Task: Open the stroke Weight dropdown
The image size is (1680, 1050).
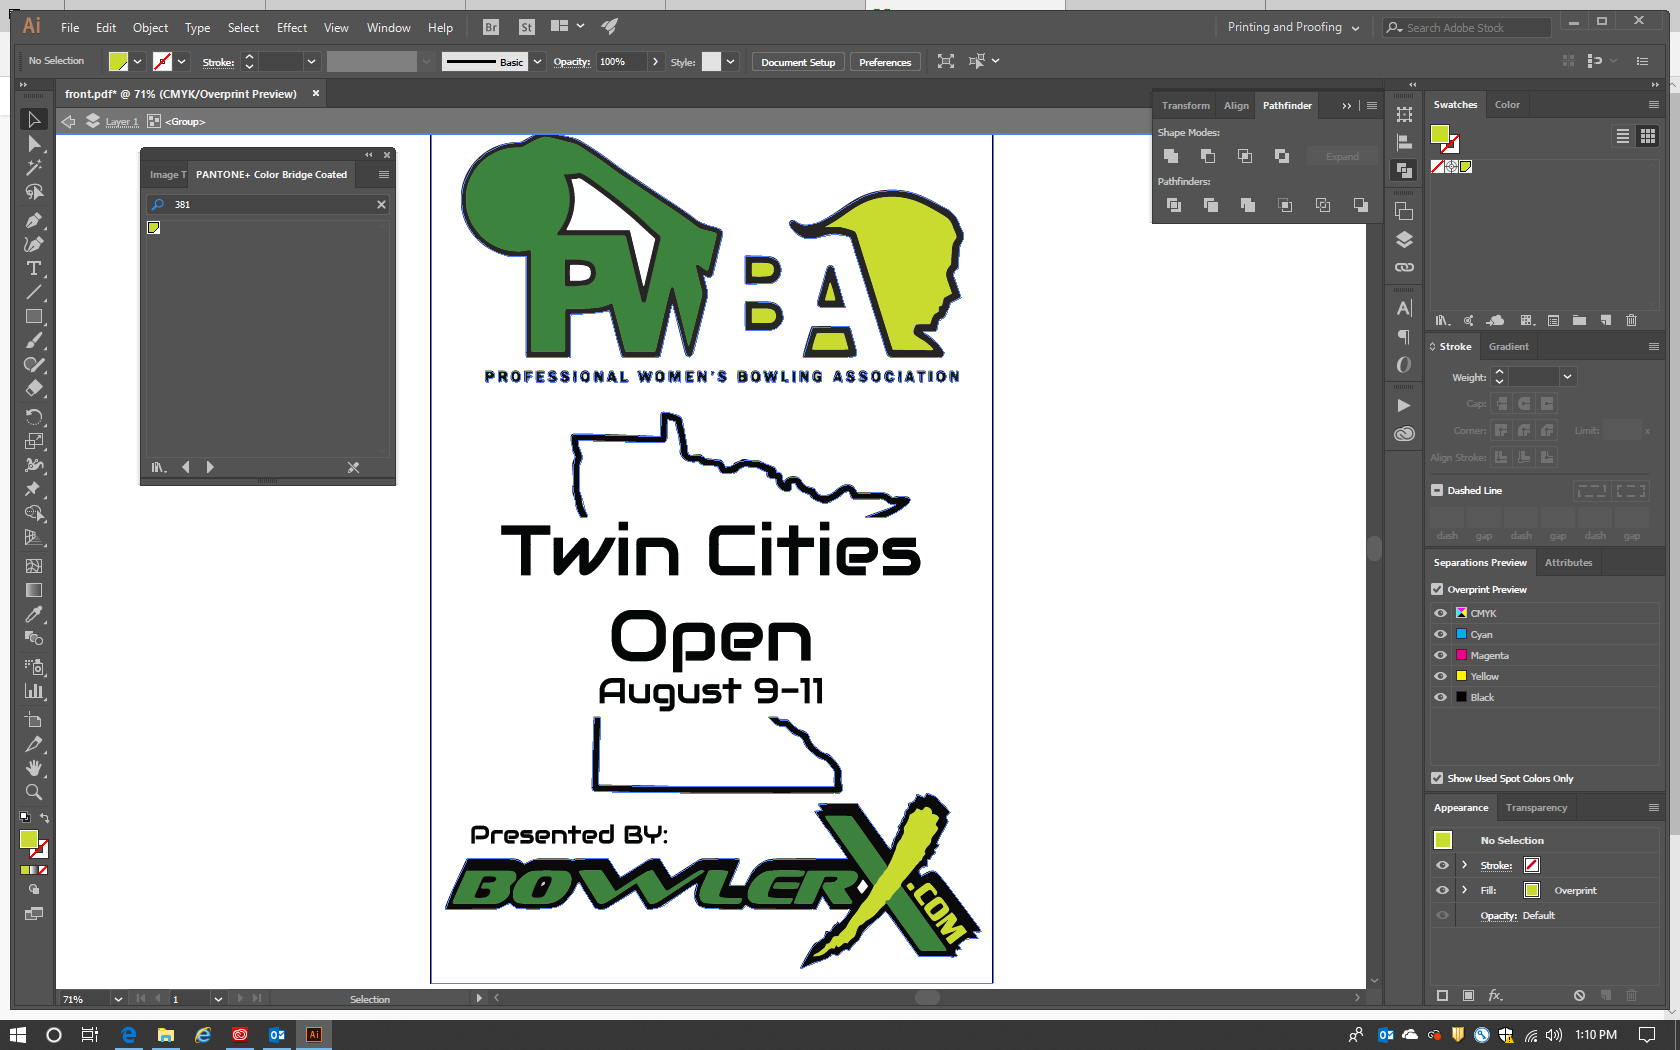Action: tap(1567, 377)
